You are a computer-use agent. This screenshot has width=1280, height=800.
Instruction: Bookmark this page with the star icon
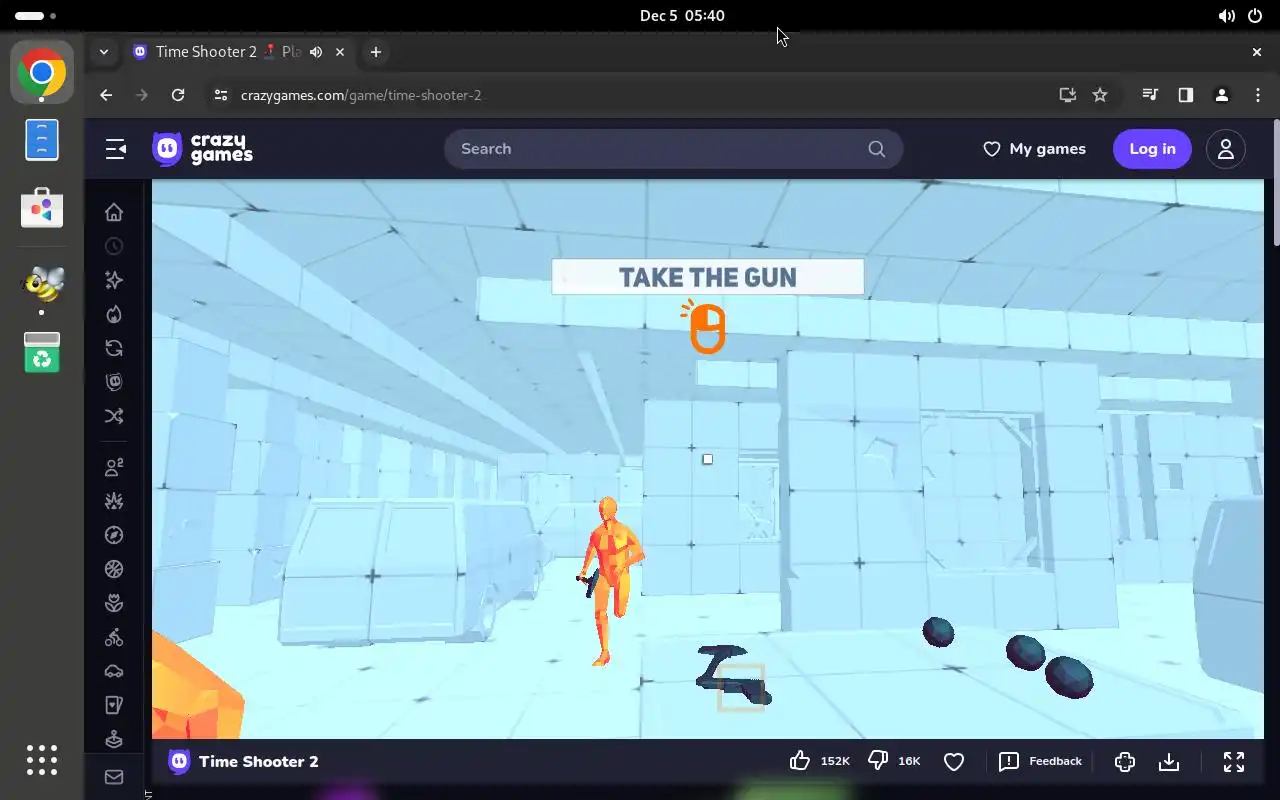tap(1100, 95)
